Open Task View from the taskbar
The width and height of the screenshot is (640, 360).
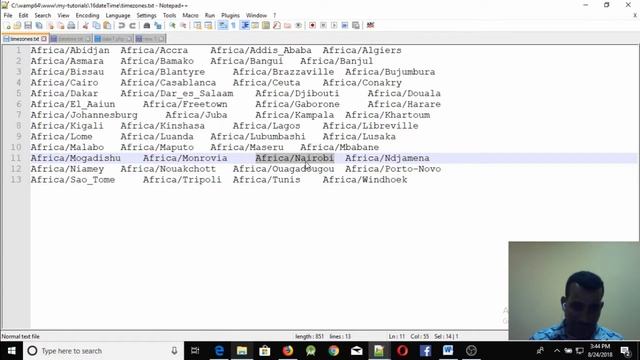tap(195, 351)
